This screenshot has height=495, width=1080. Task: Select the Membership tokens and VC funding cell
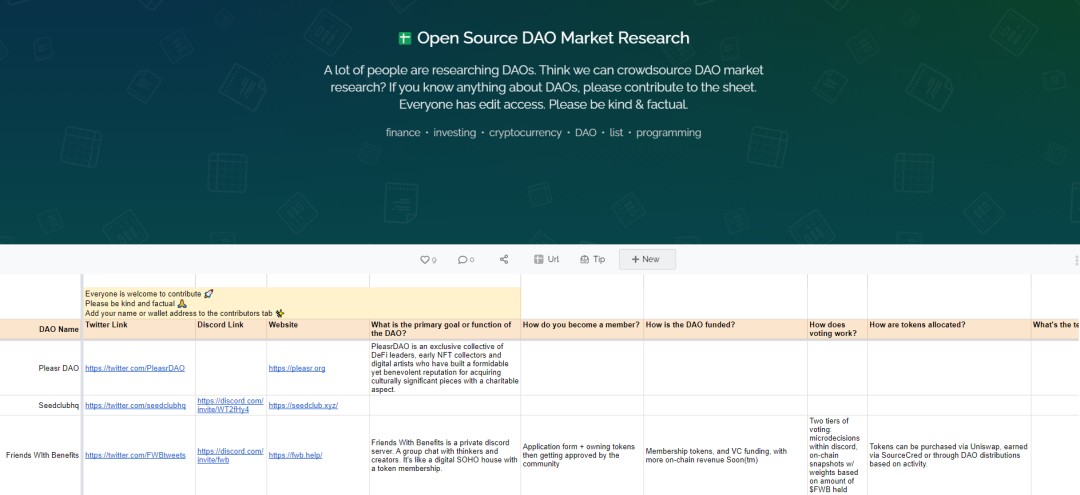(x=726, y=455)
